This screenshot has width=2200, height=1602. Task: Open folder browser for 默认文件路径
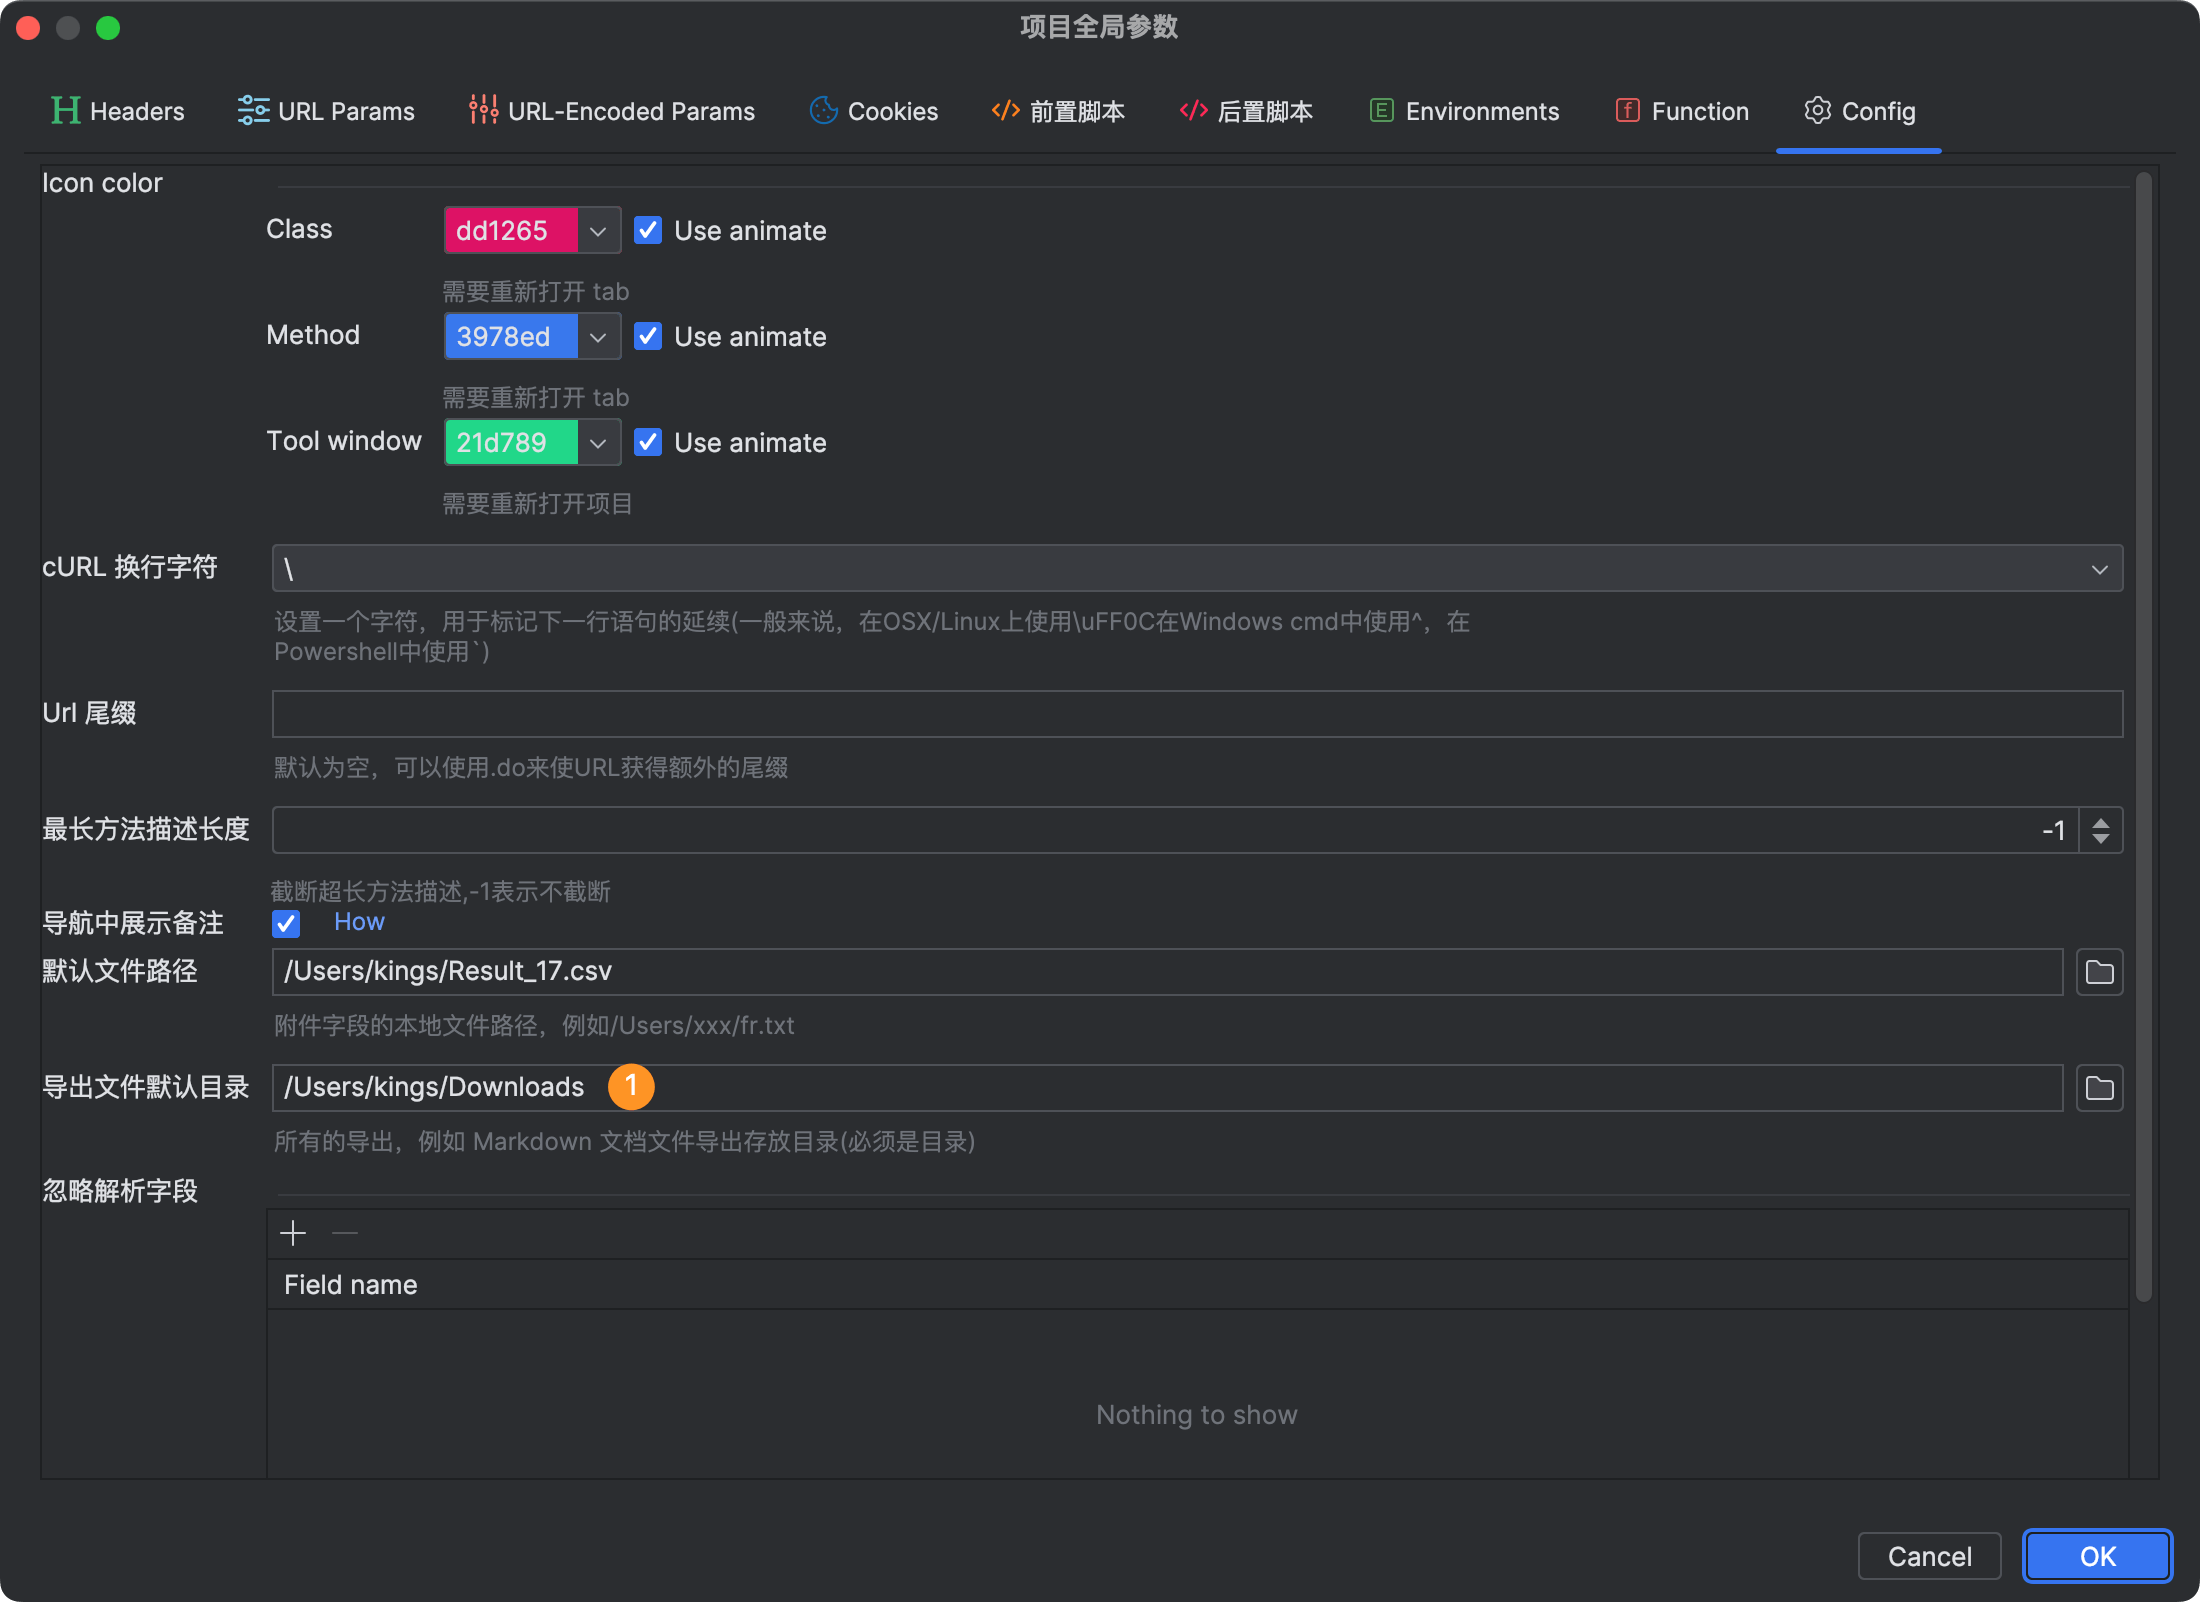pos(2099,972)
